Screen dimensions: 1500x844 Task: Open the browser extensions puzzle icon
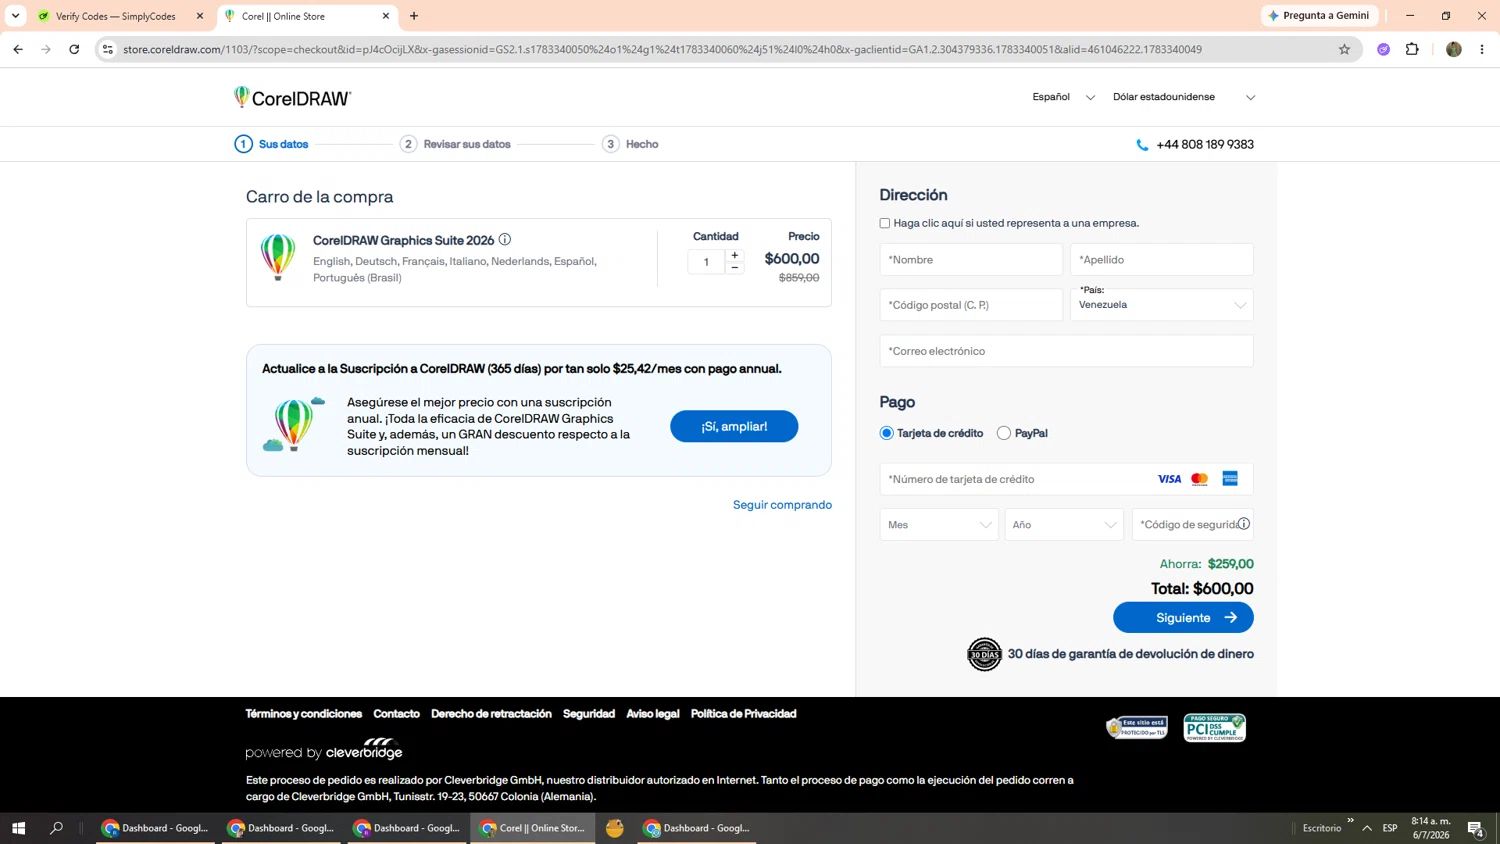1412,49
